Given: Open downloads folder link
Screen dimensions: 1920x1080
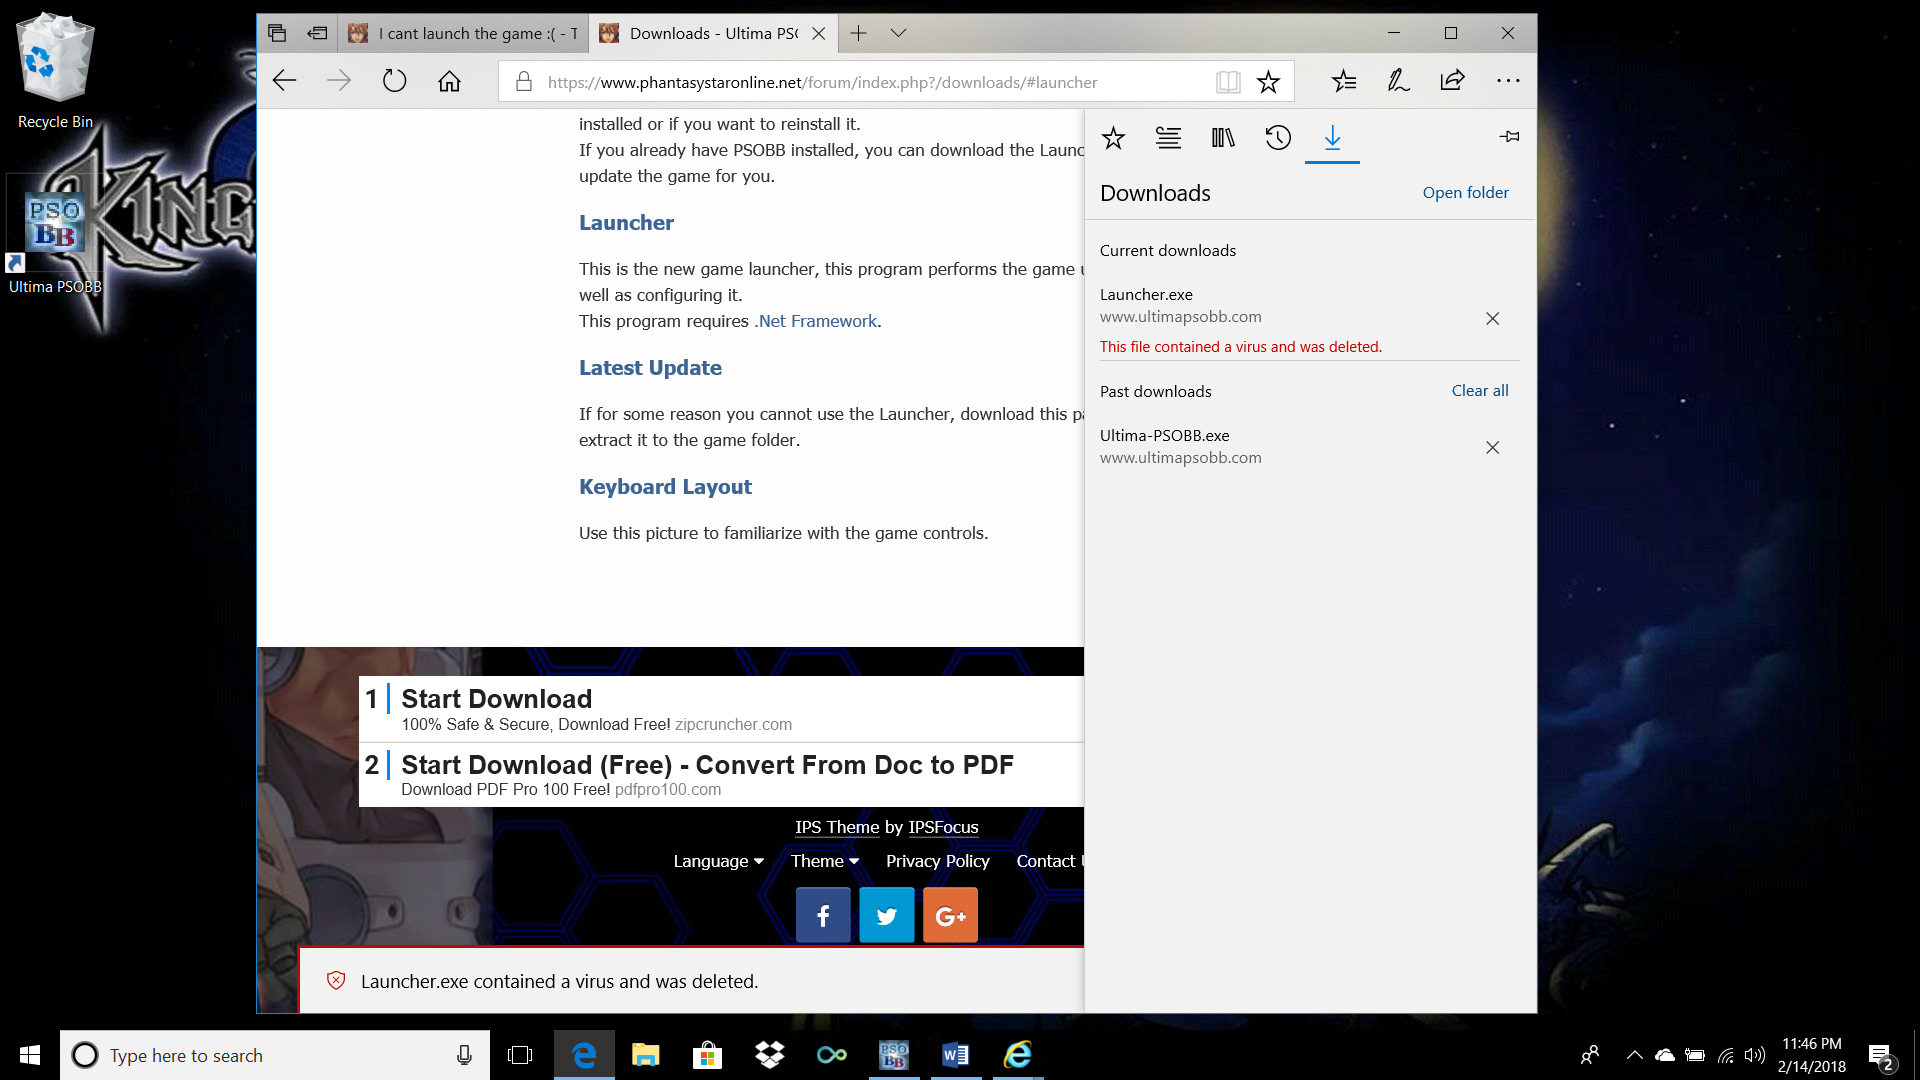Looking at the screenshot, I should (1465, 192).
